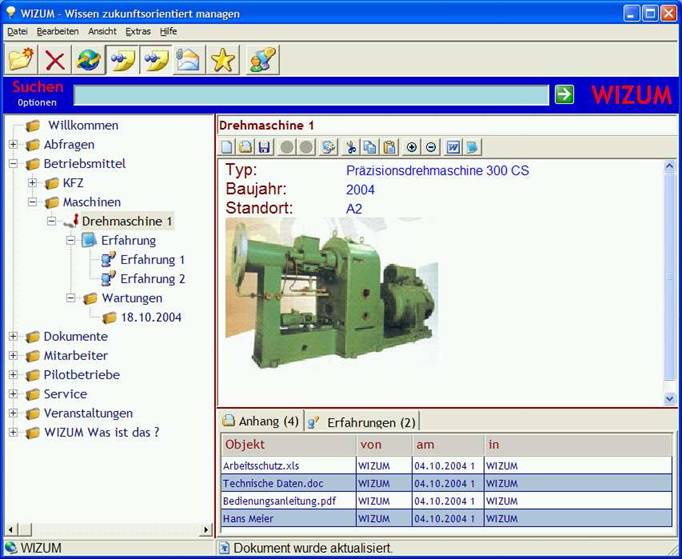This screenshot has height=559, width=682.
Task: Click the yellow arrow icon beside the envelope
Action: pos(156,60)
